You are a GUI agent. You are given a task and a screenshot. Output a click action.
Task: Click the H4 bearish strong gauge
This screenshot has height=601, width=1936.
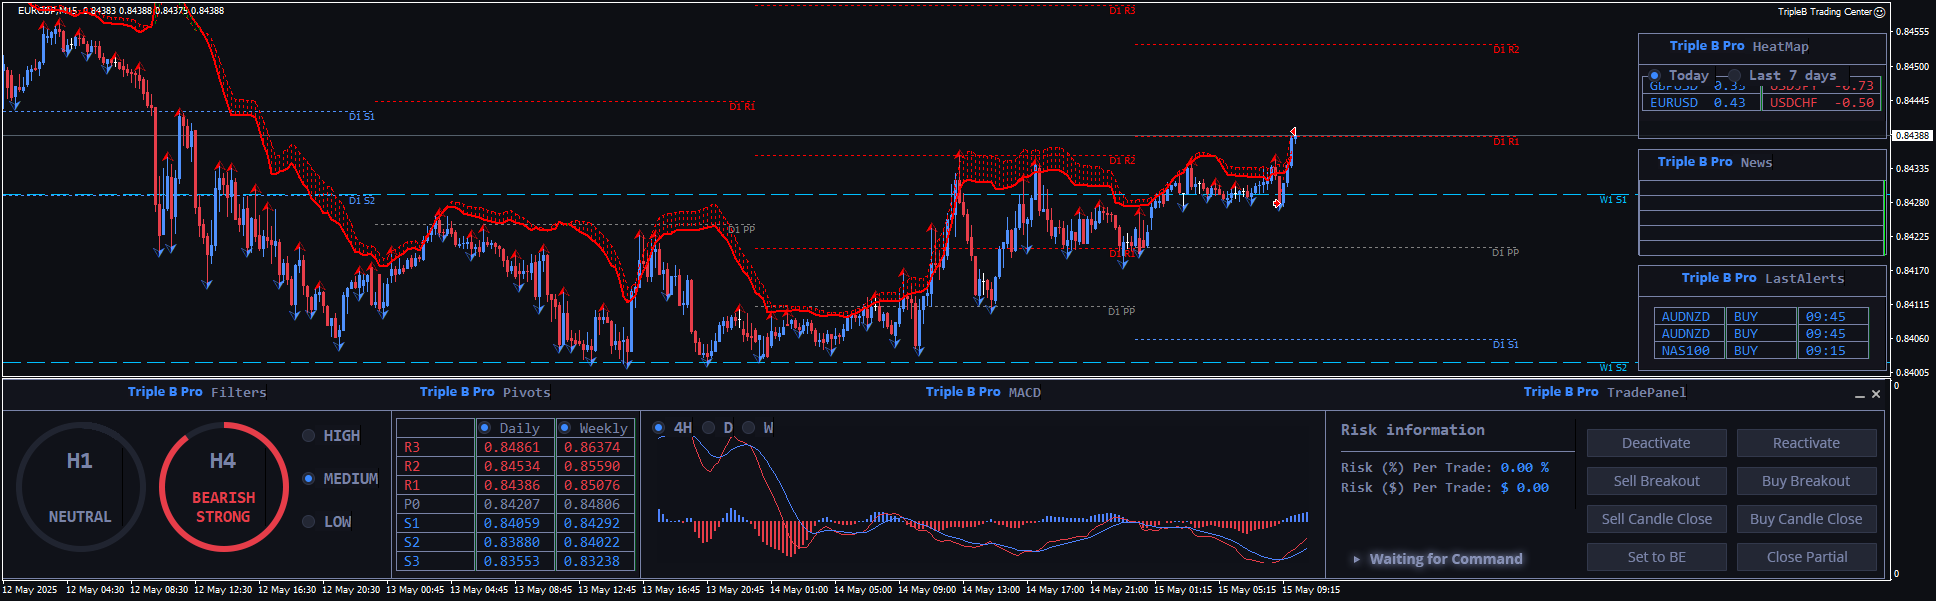click(x=223, y=487)
